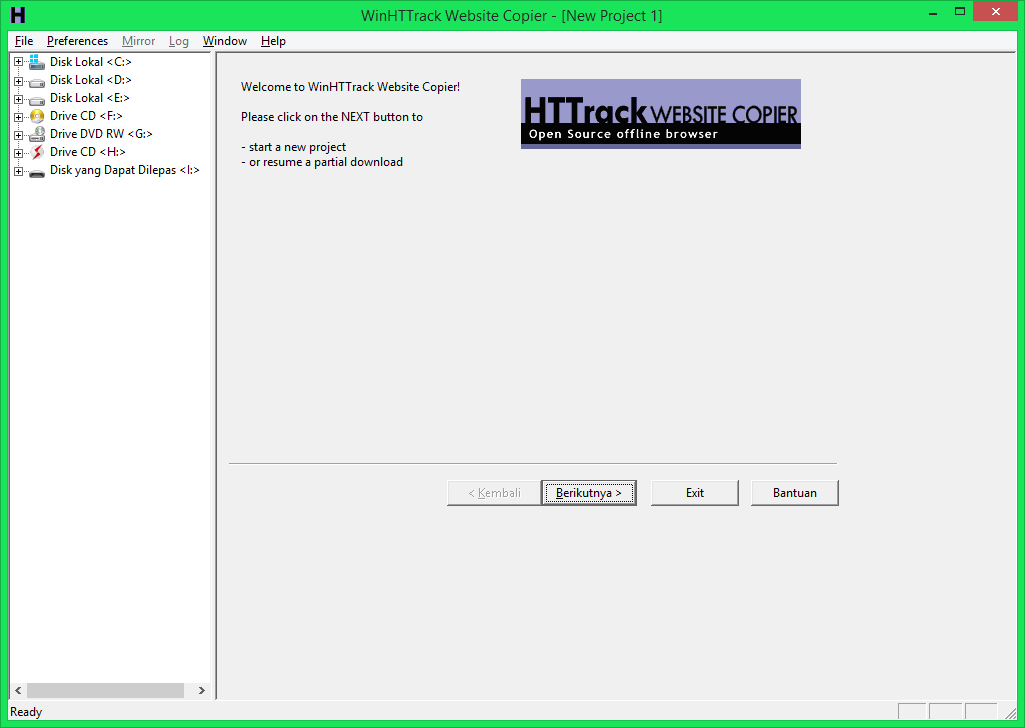
Task: Select the Drive CD <H:> label
Action: tap(88, 152)
